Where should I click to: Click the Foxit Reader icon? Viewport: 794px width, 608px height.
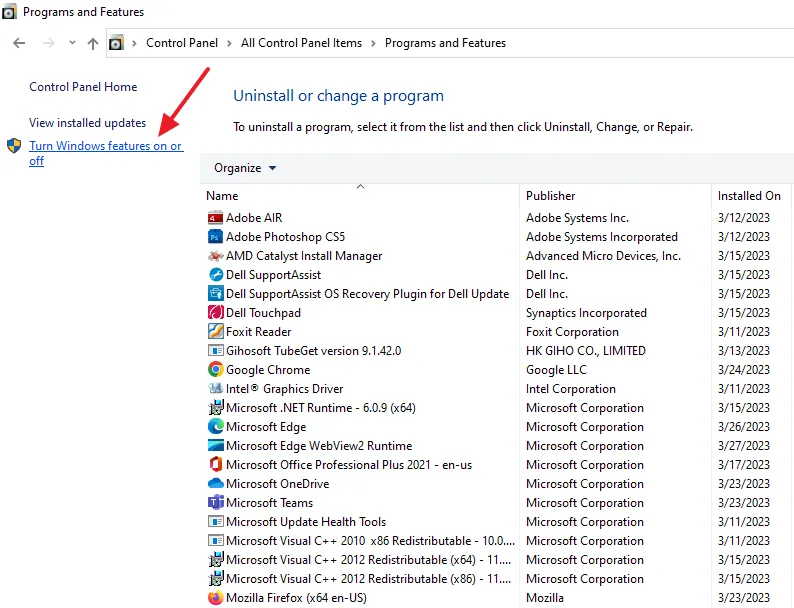click(x=215, y=332)
